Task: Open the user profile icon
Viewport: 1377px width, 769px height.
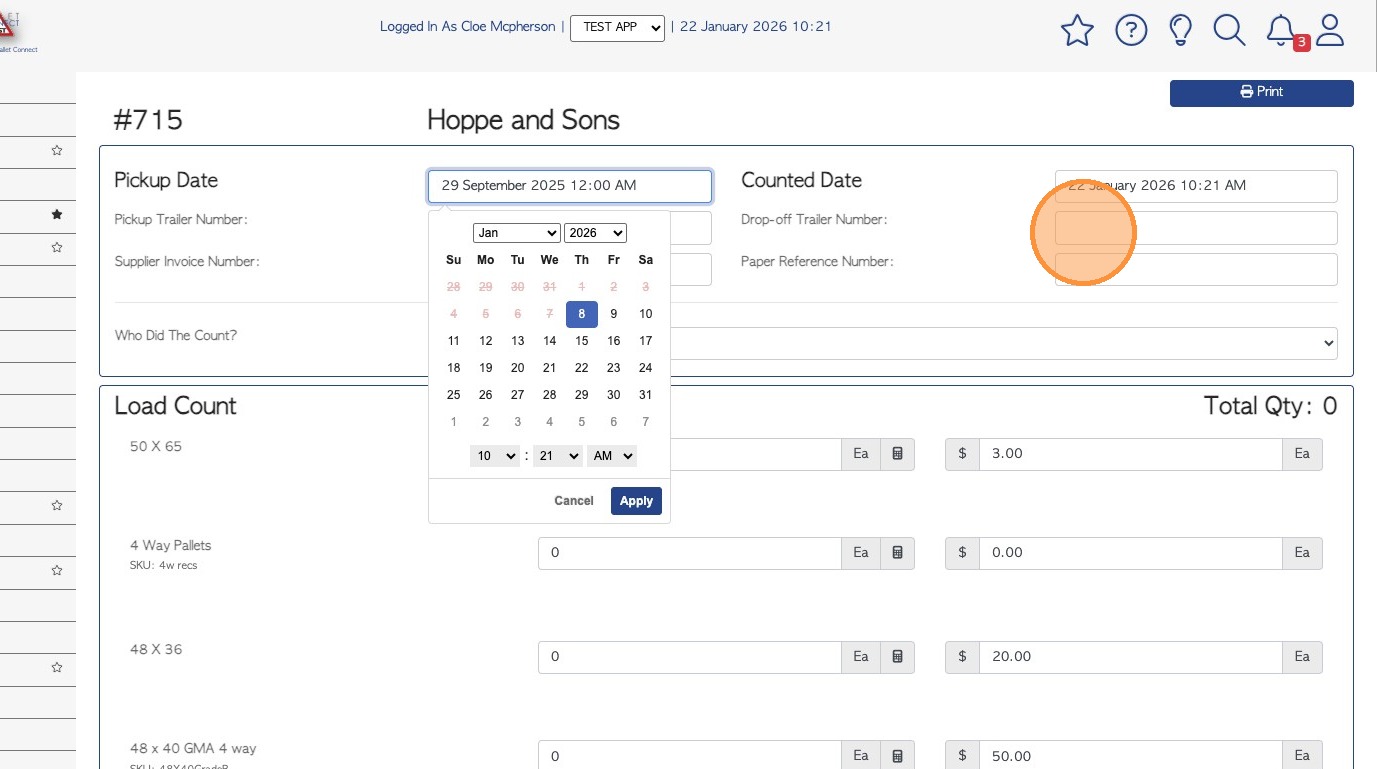Action: (1330, 31)
